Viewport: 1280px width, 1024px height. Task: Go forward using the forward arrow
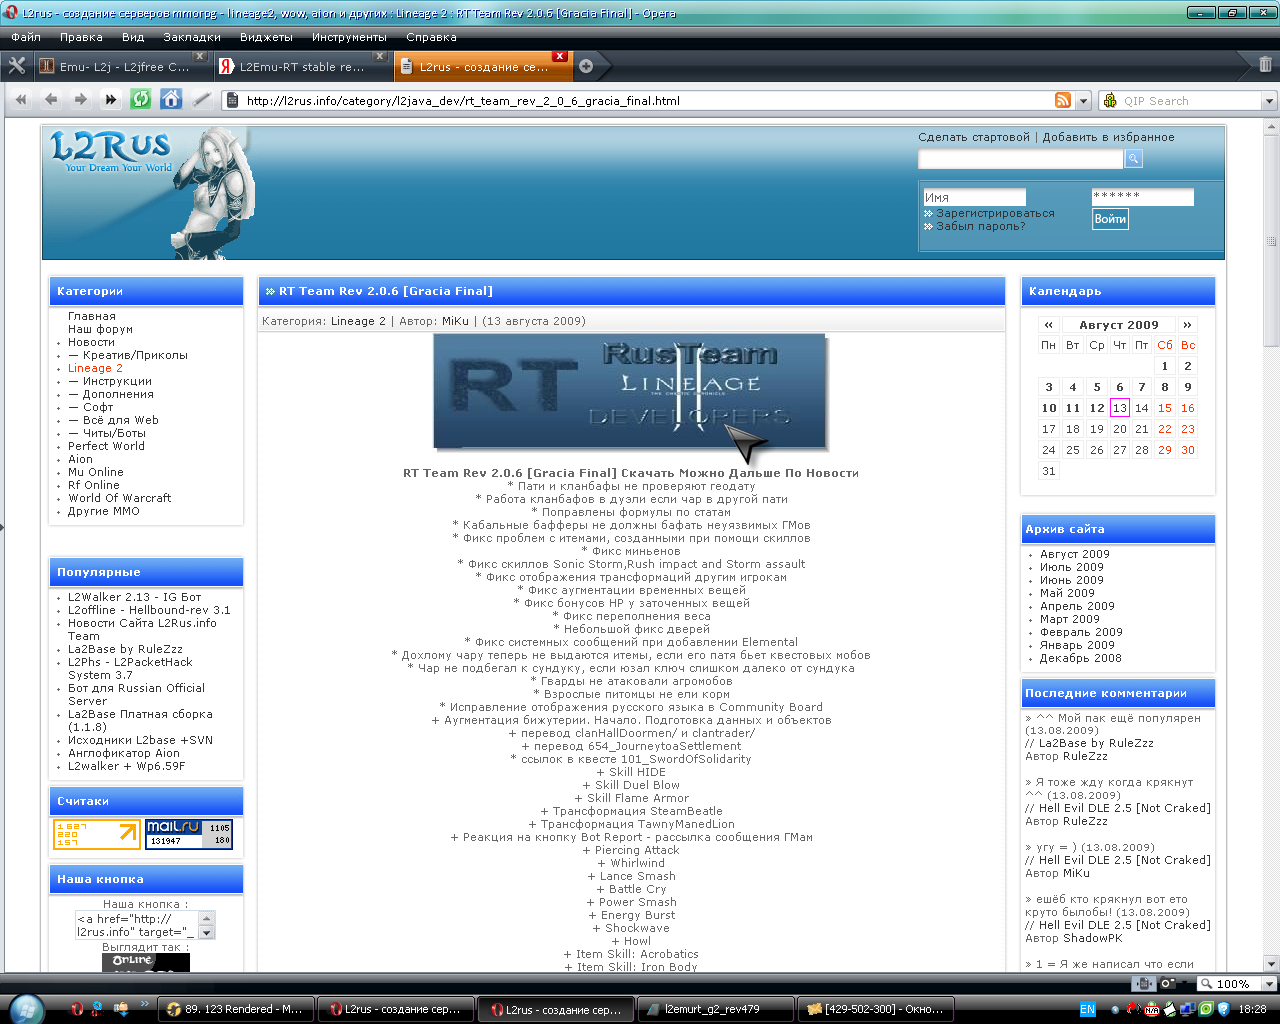[81, 100]
